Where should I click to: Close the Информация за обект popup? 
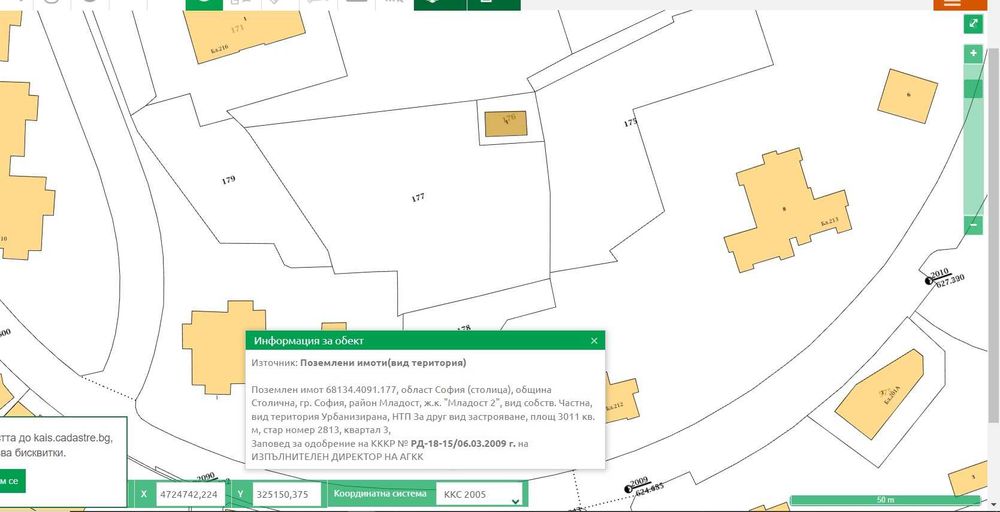click(x=594, y=341)
